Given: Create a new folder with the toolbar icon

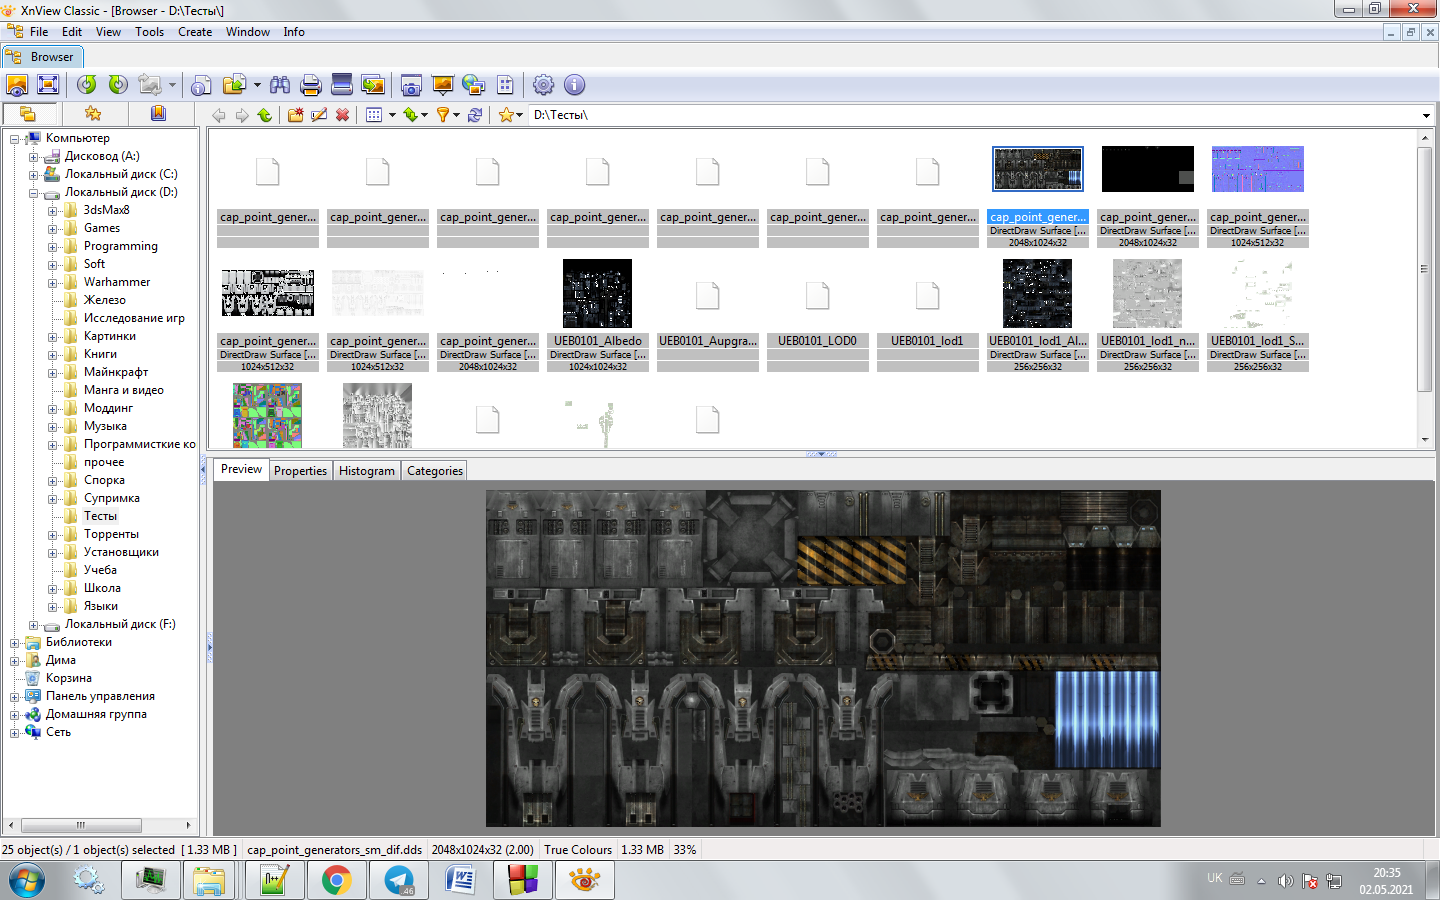Looking at the screenshot, I should (296, 115).
